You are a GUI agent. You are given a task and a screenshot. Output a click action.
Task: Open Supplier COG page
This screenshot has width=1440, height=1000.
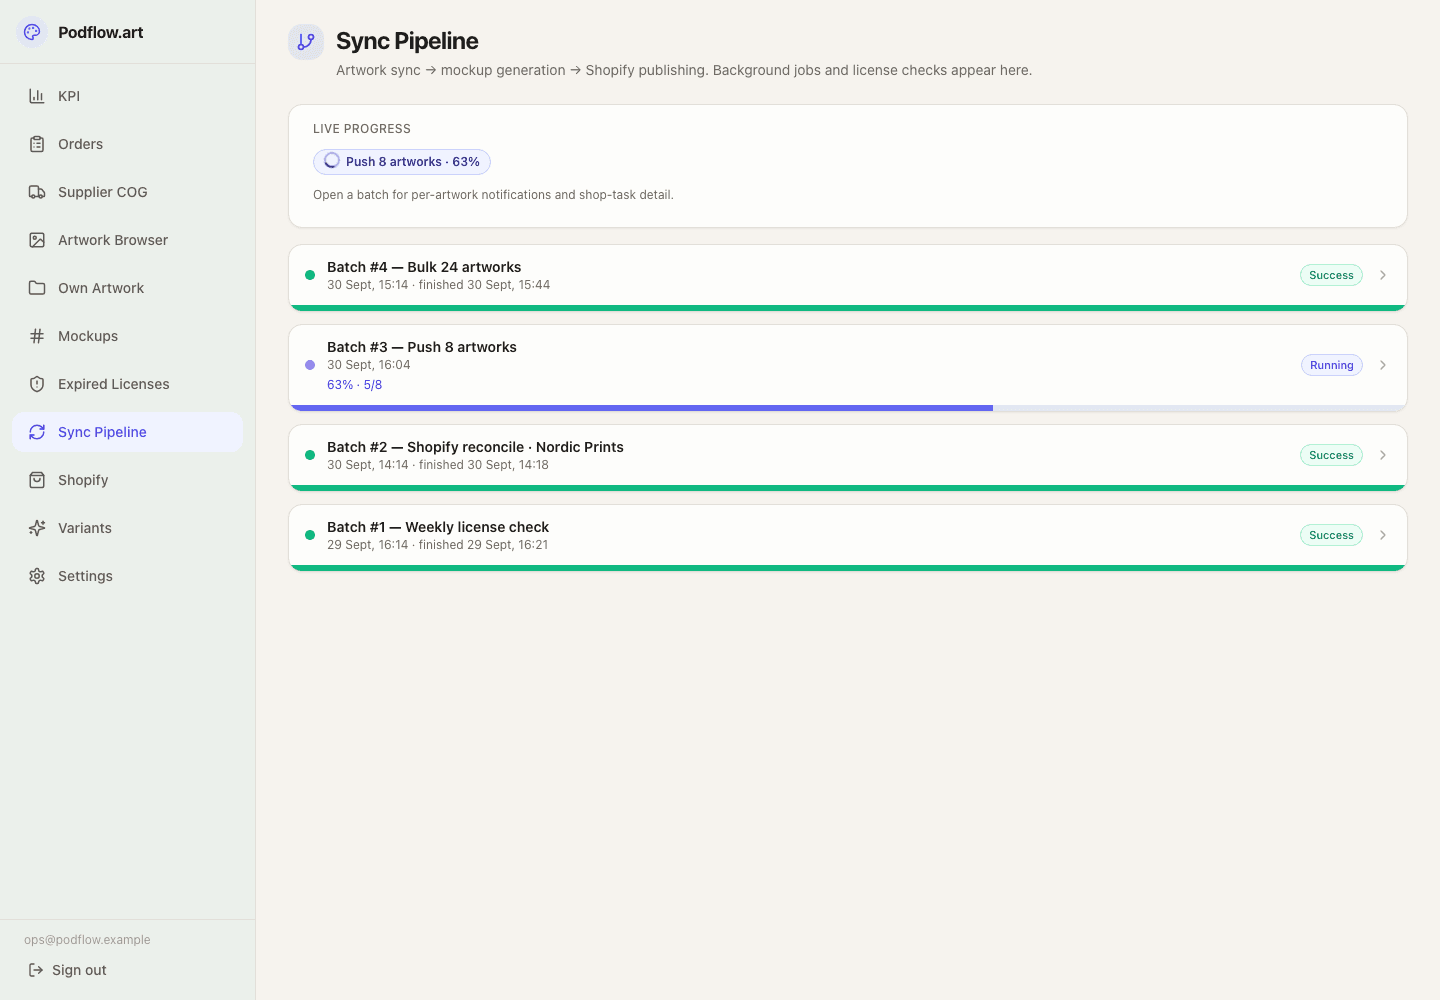[x=127, y=192]
